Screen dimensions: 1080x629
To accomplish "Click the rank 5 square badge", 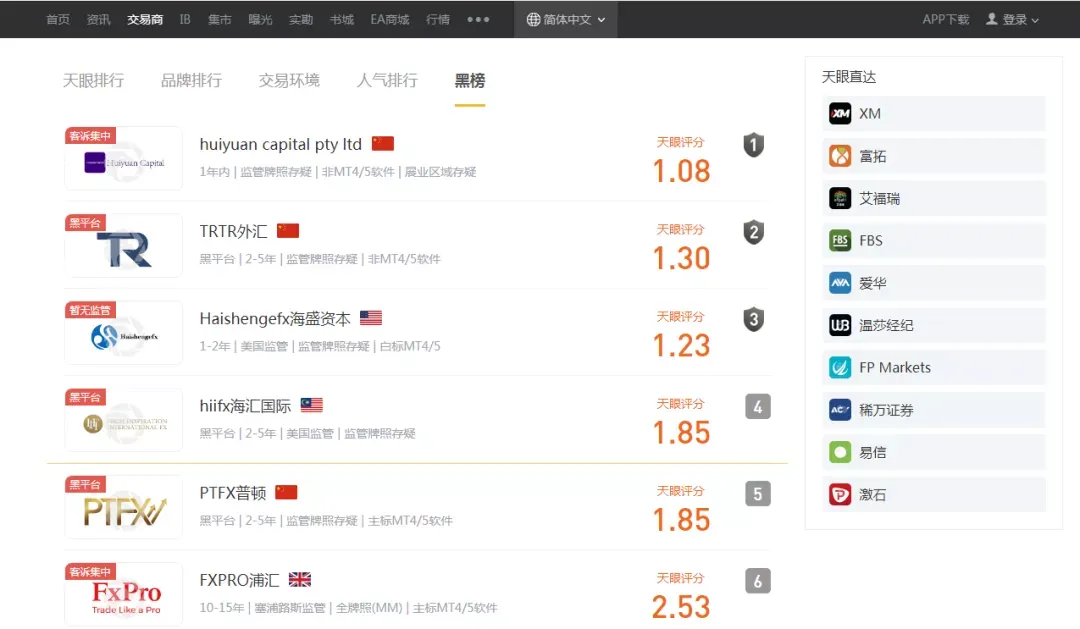I will (x=758, y=494).
